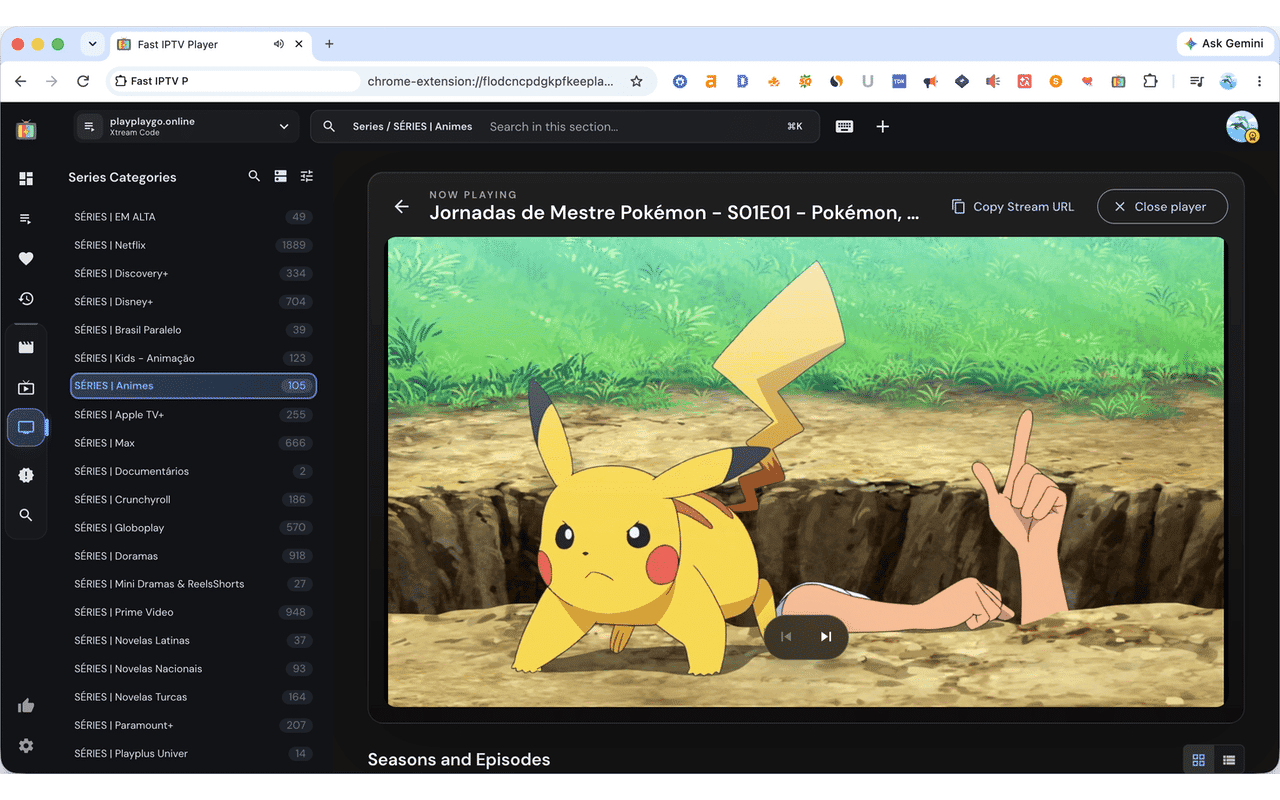
Task: Click the Fast IPTV app logo
Action: (x=26, y=129)
